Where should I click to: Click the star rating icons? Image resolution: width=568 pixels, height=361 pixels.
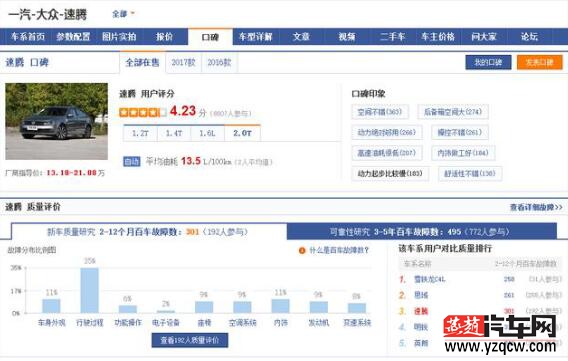(143, 113)
